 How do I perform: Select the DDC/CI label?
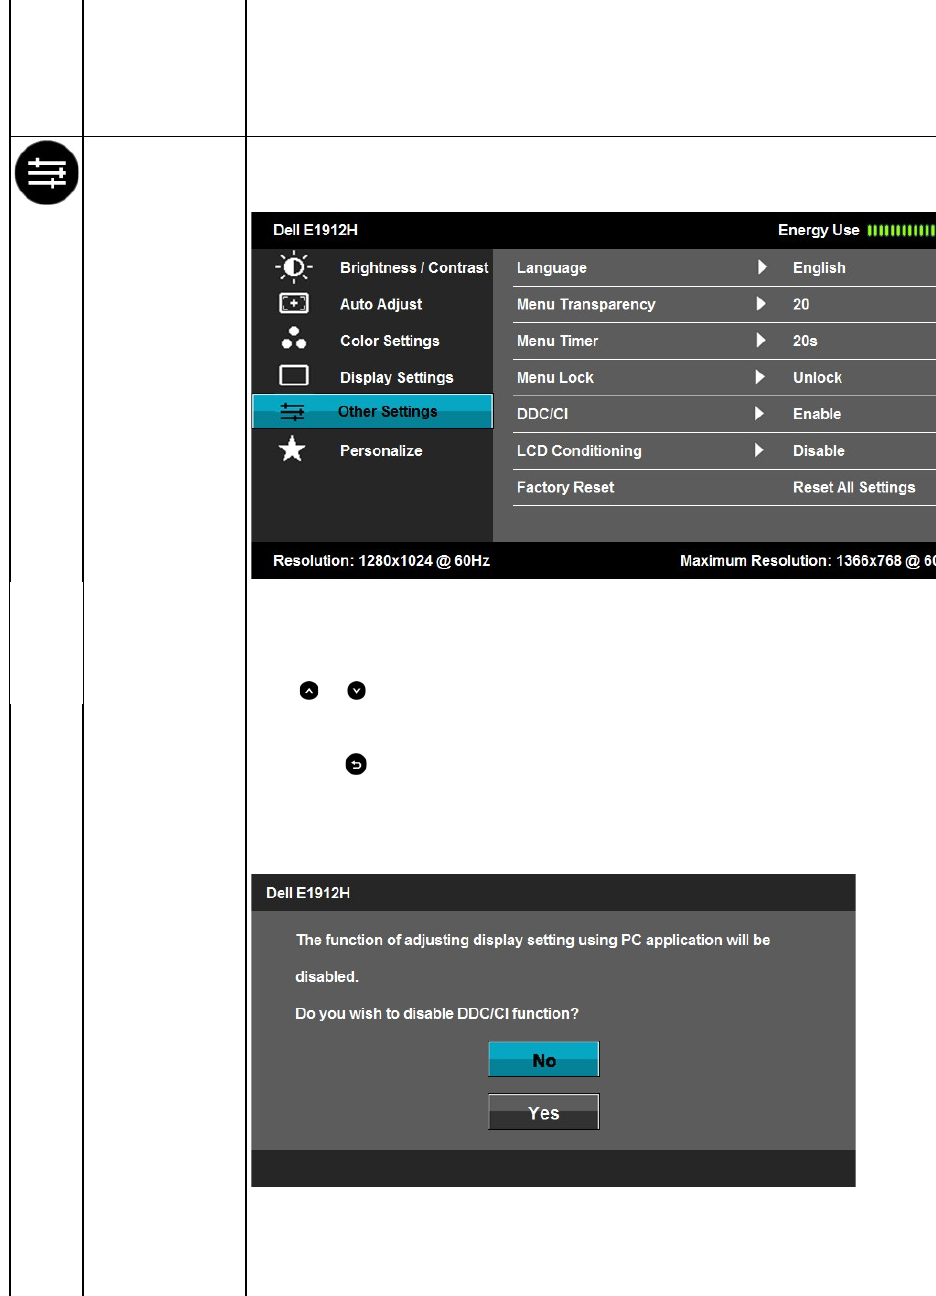click(542, 414)
